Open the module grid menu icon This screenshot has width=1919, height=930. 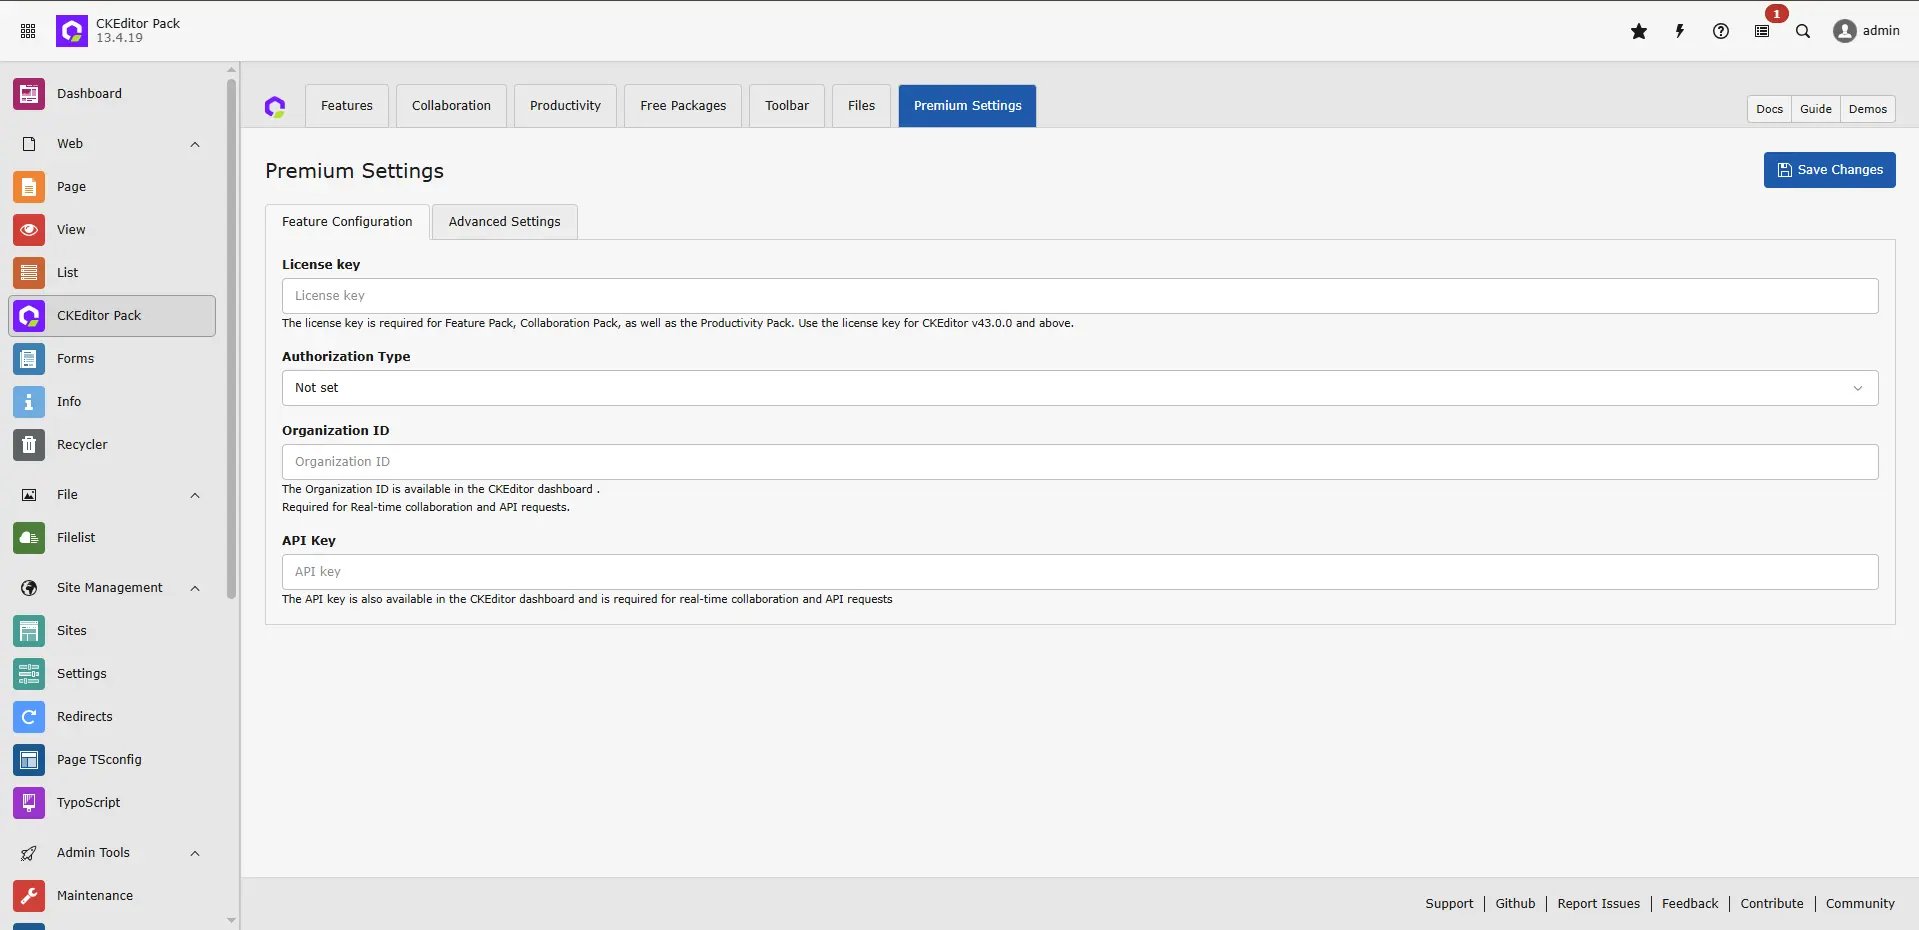coord(28,31)
